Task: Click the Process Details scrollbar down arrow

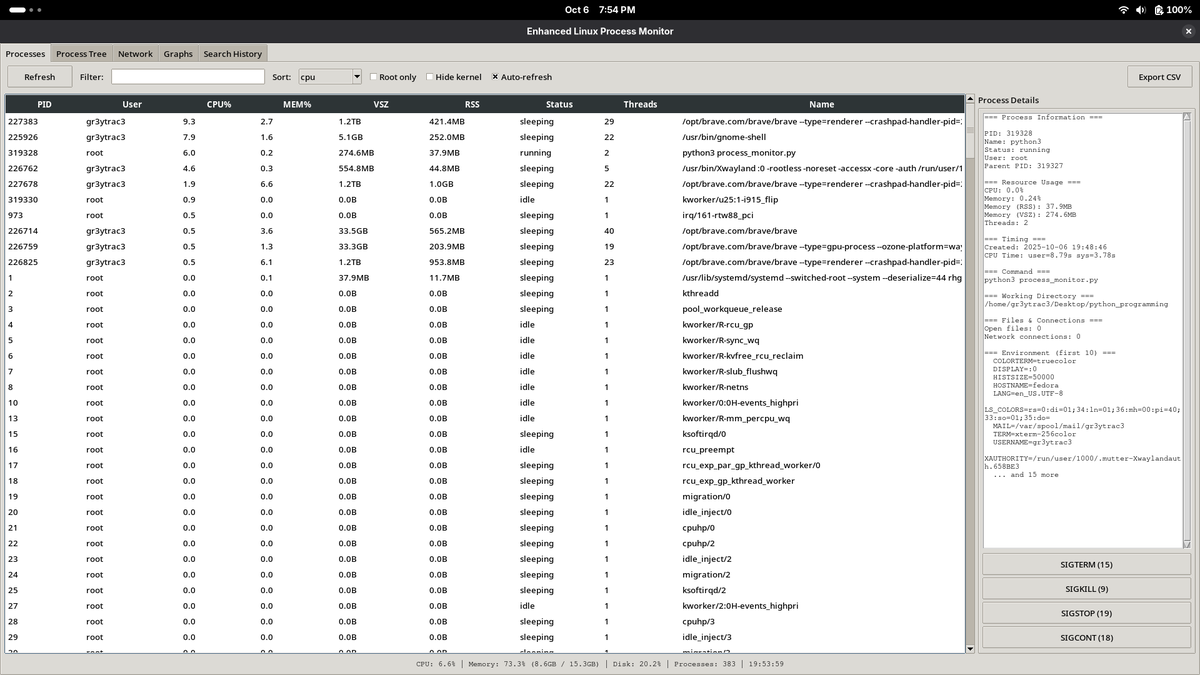Action: [x=1188, y=544]
